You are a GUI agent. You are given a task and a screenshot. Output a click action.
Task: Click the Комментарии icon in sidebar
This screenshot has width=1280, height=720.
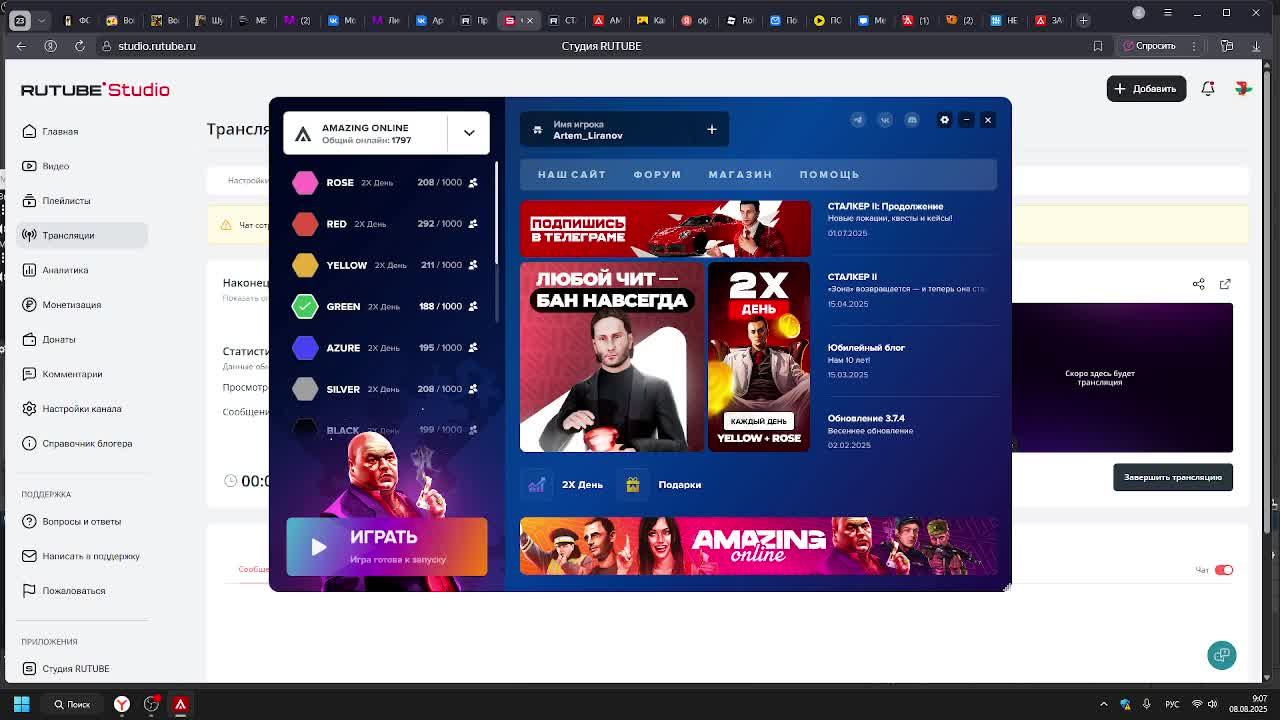[29, 374]
